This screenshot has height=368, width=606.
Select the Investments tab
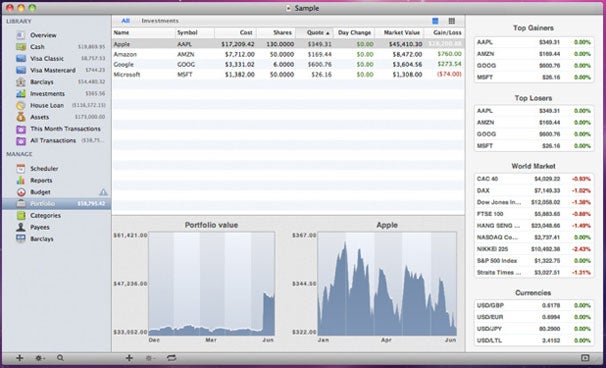[160, 21]
